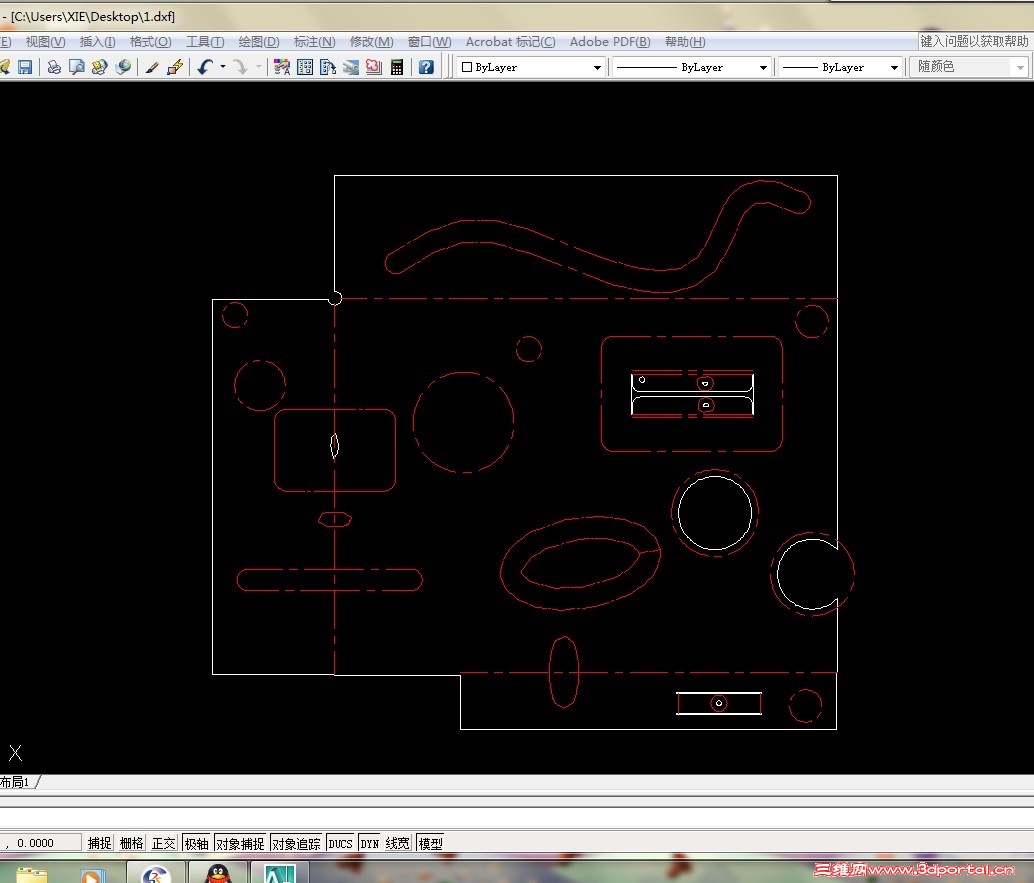1034x883 pixels.
Task: Open the Adobe PDF(B) menu
Action: pos(610,42)
